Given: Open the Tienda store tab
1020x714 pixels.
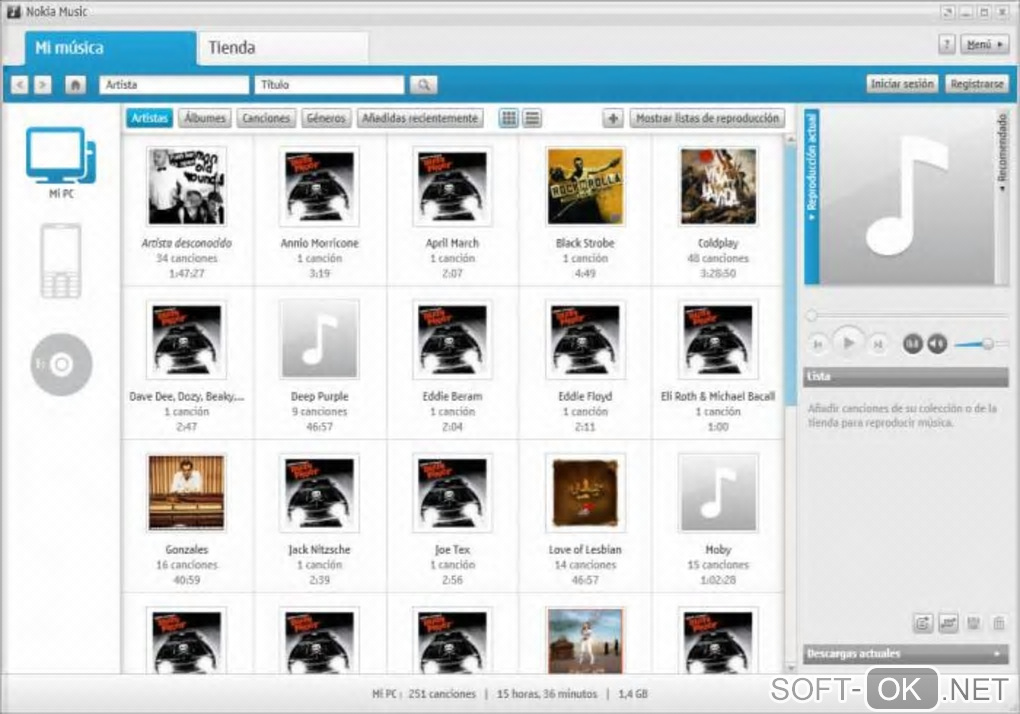Looking at the screenshot, I should click(x=284, y=48).
